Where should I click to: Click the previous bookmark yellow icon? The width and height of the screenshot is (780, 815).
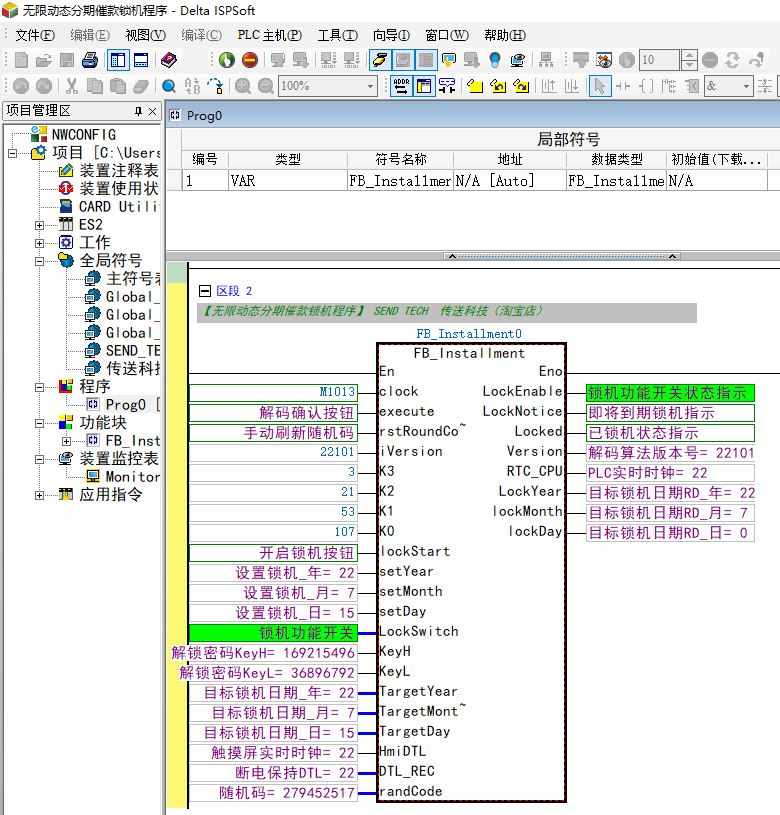[x=498, y=86]
